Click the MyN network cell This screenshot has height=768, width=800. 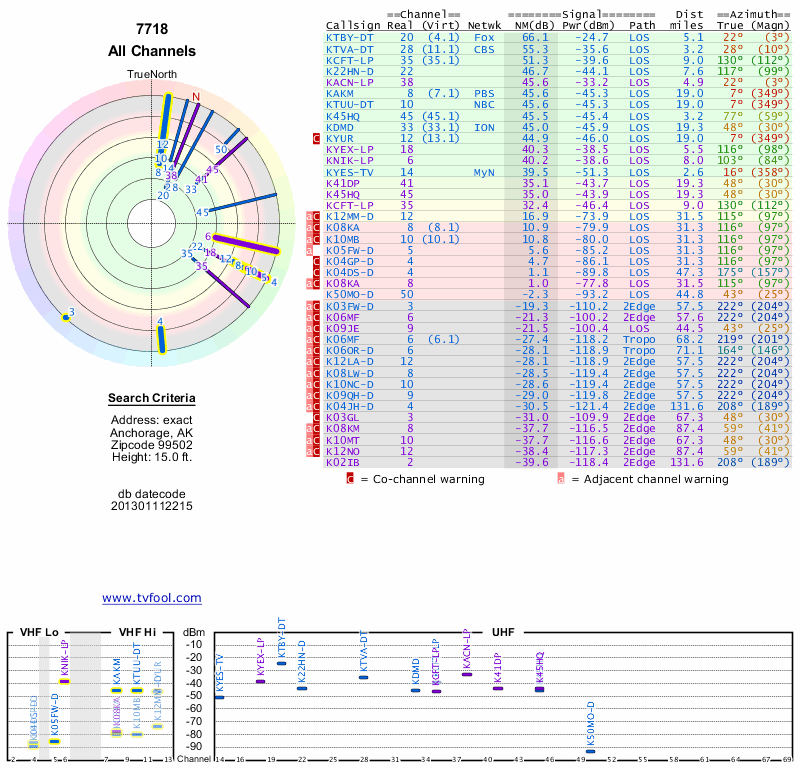point(484,172)
